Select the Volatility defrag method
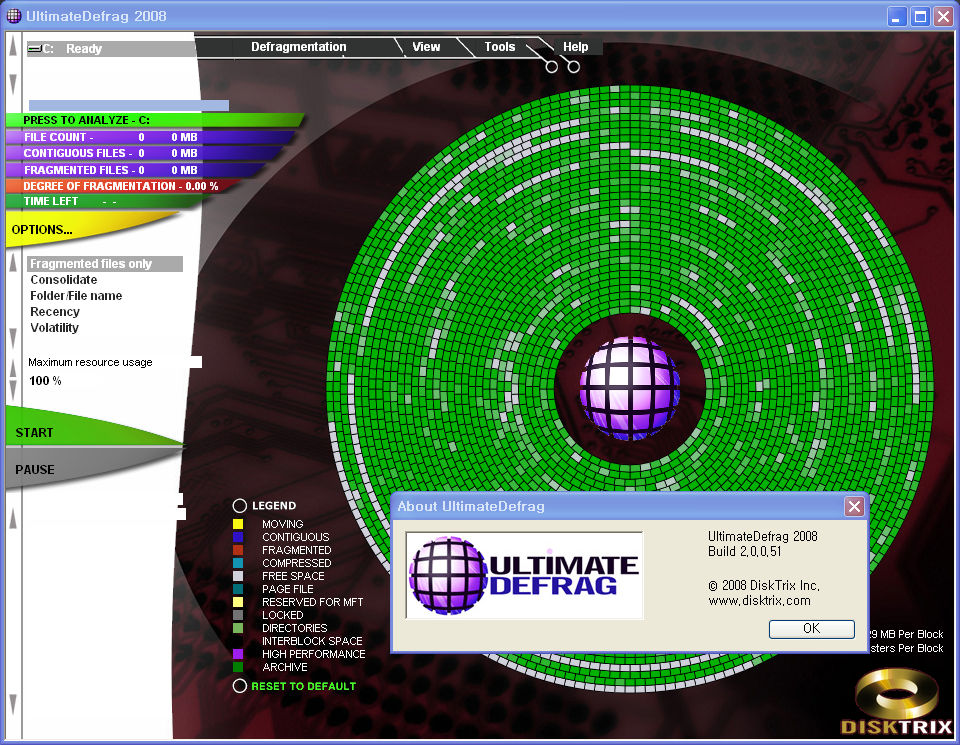 [54, 328]
